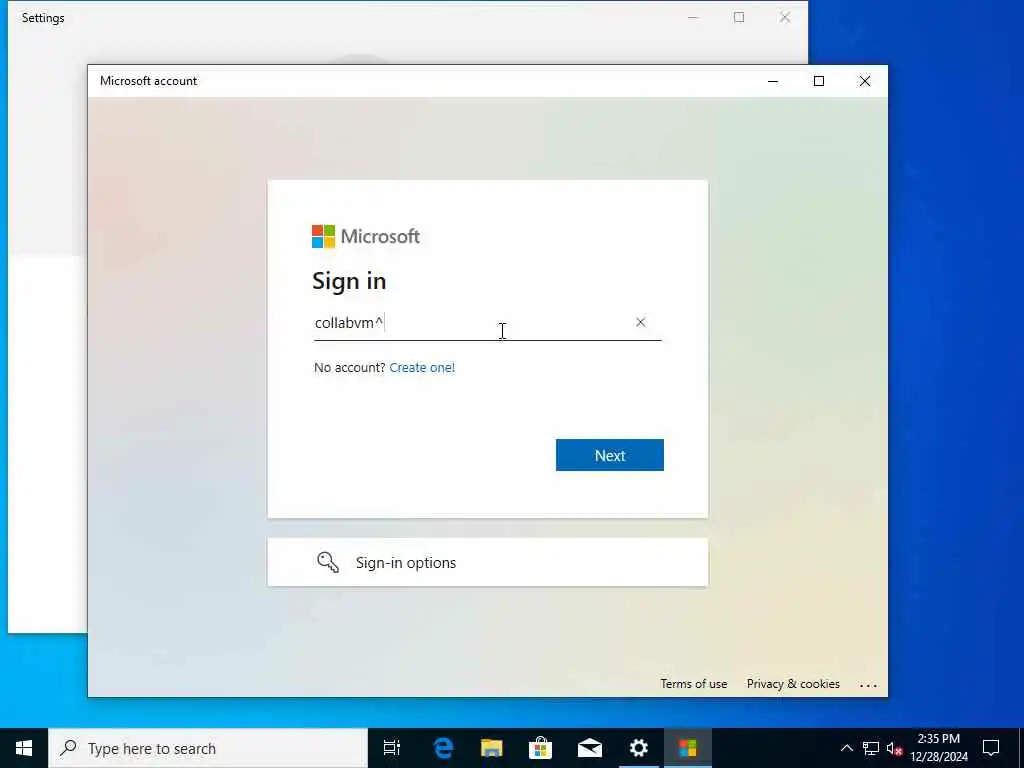Open Sign-in options

pyautogui.click(x=487, y=562)
